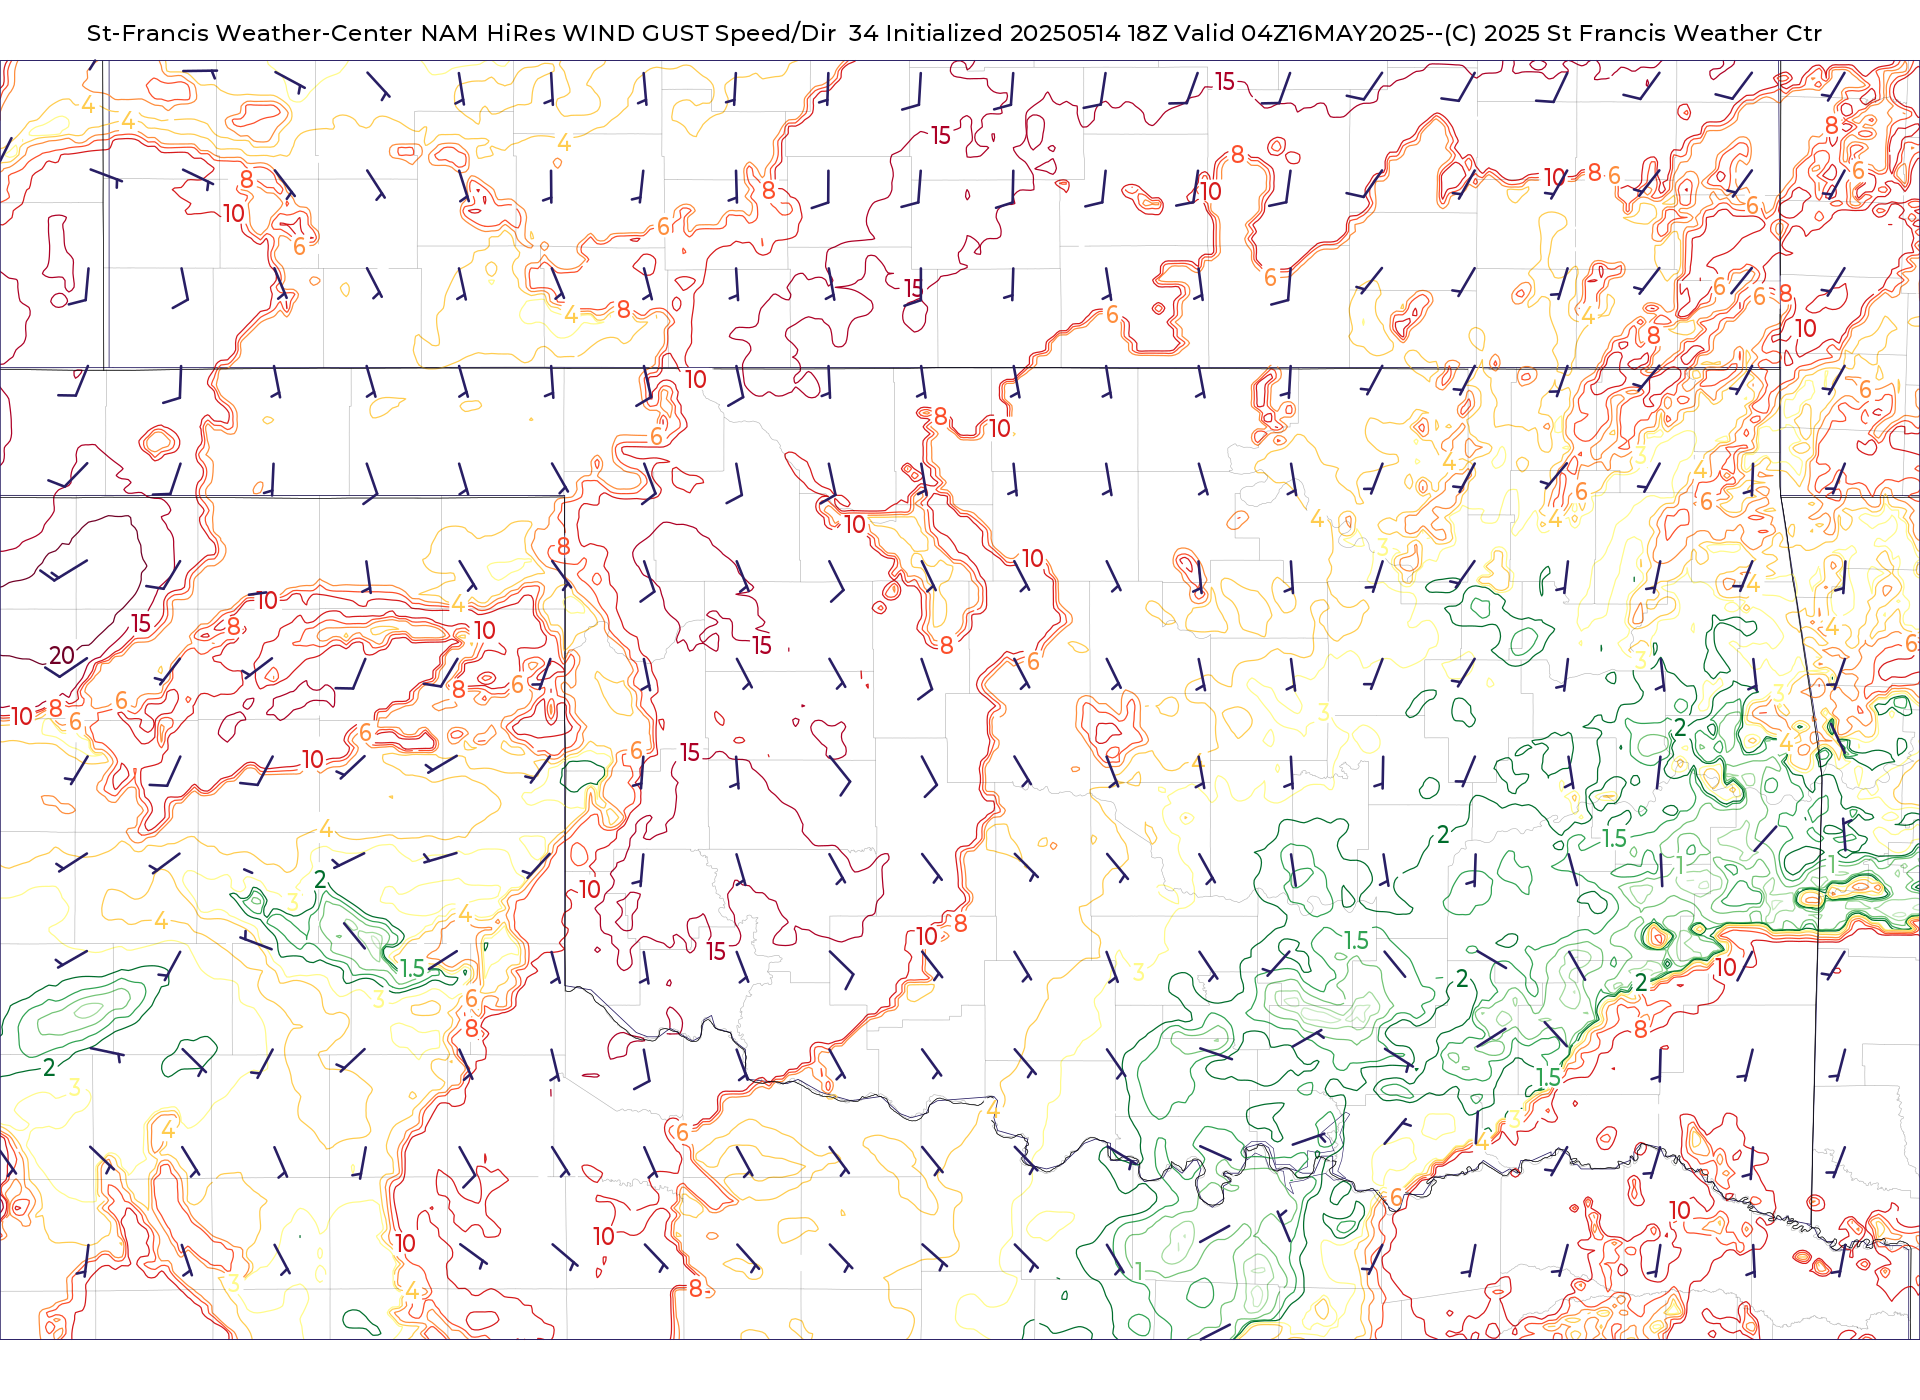This screenshot has width=1920, height=1400.
Task: Click the "20" contour label on the map
Action: (62, 656)
